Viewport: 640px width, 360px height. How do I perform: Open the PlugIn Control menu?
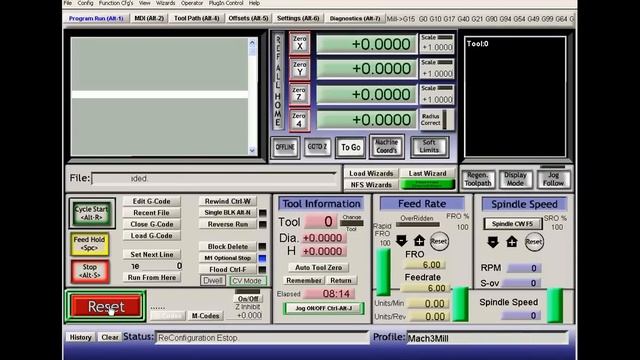[226, 3]
